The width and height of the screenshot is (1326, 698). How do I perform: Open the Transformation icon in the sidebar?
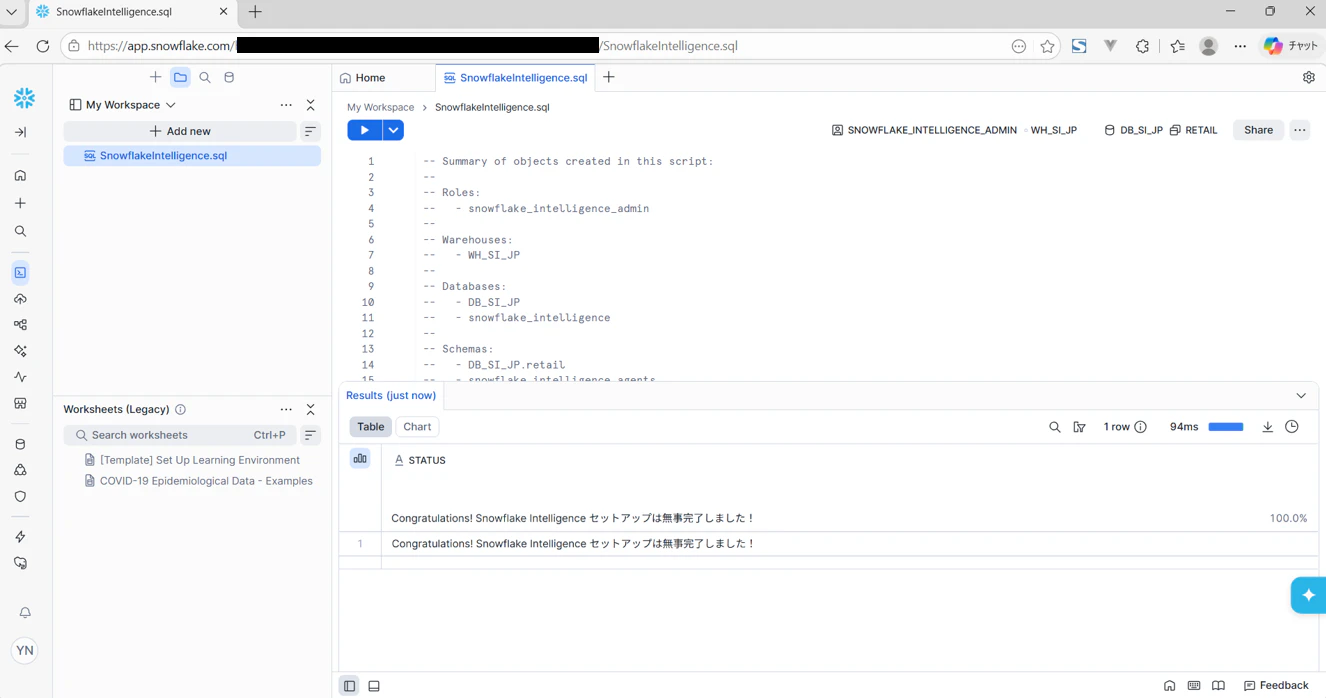(20, 325)
